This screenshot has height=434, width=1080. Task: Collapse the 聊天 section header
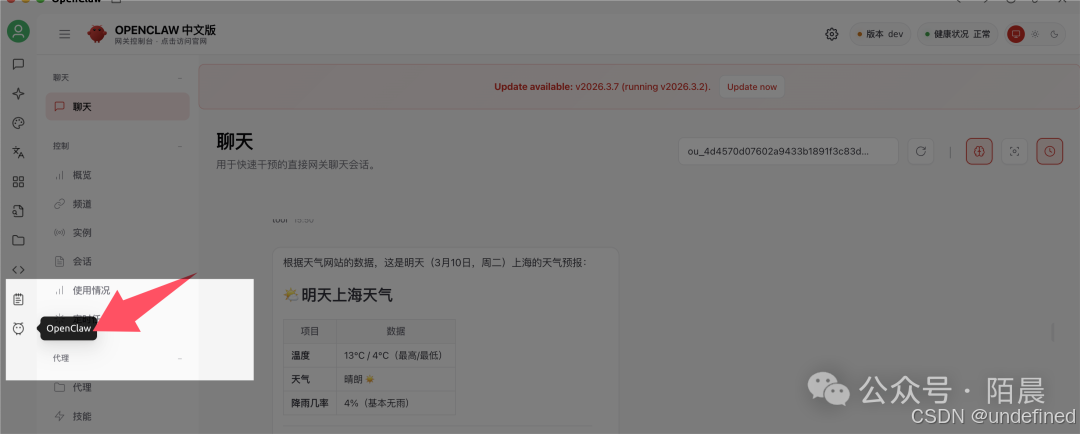118,78
